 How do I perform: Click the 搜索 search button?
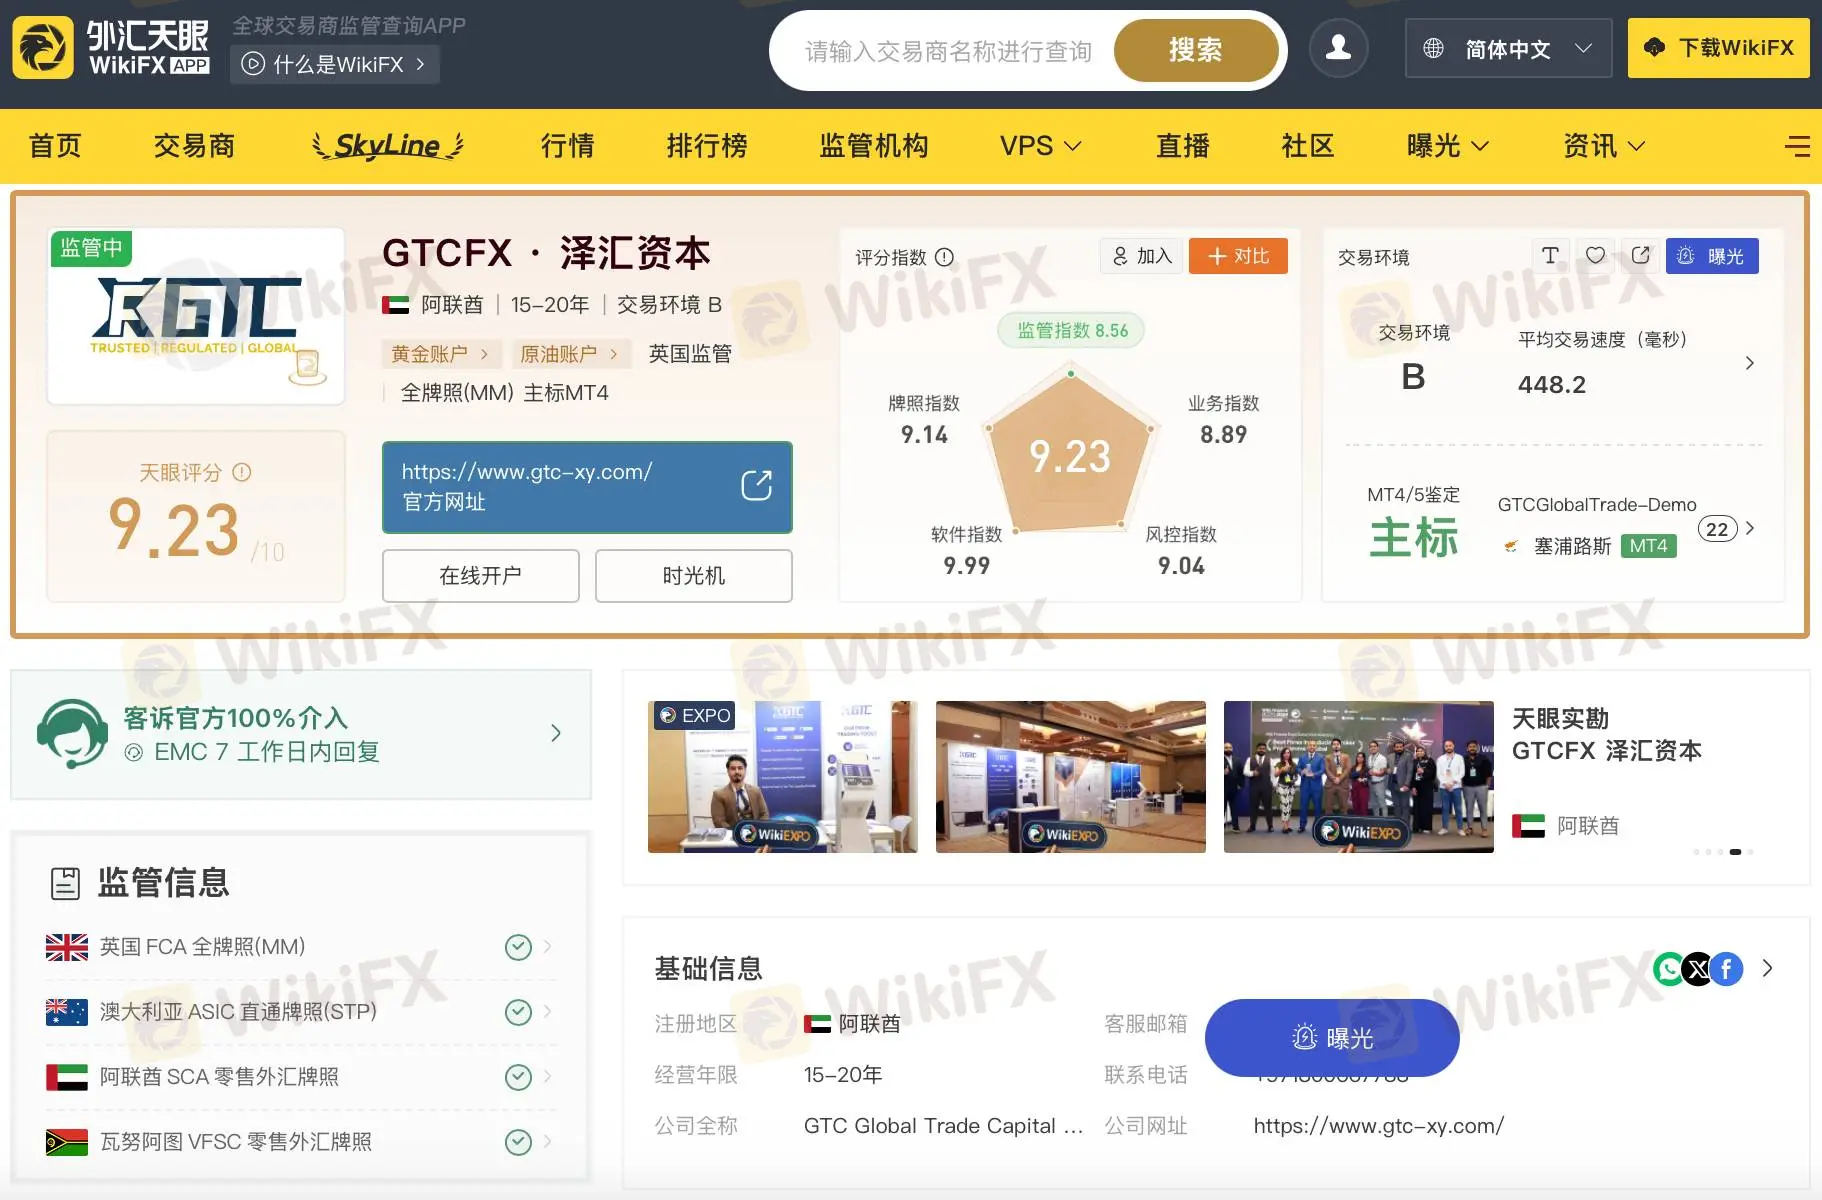pos(1196,50)
